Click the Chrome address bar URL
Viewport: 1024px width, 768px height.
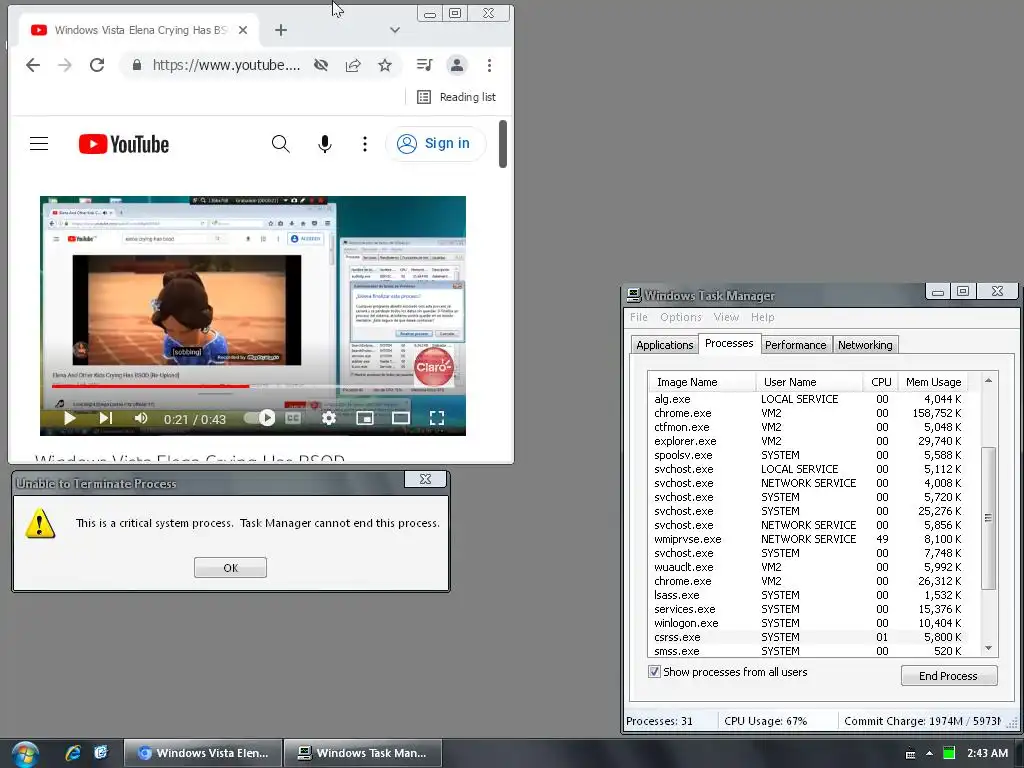[226, 65]
